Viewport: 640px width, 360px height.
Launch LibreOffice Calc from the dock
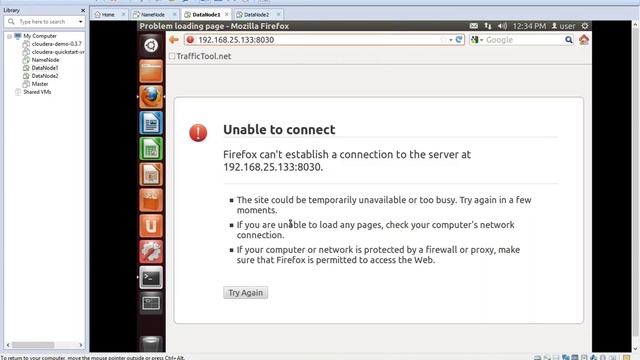pos(151,149)
